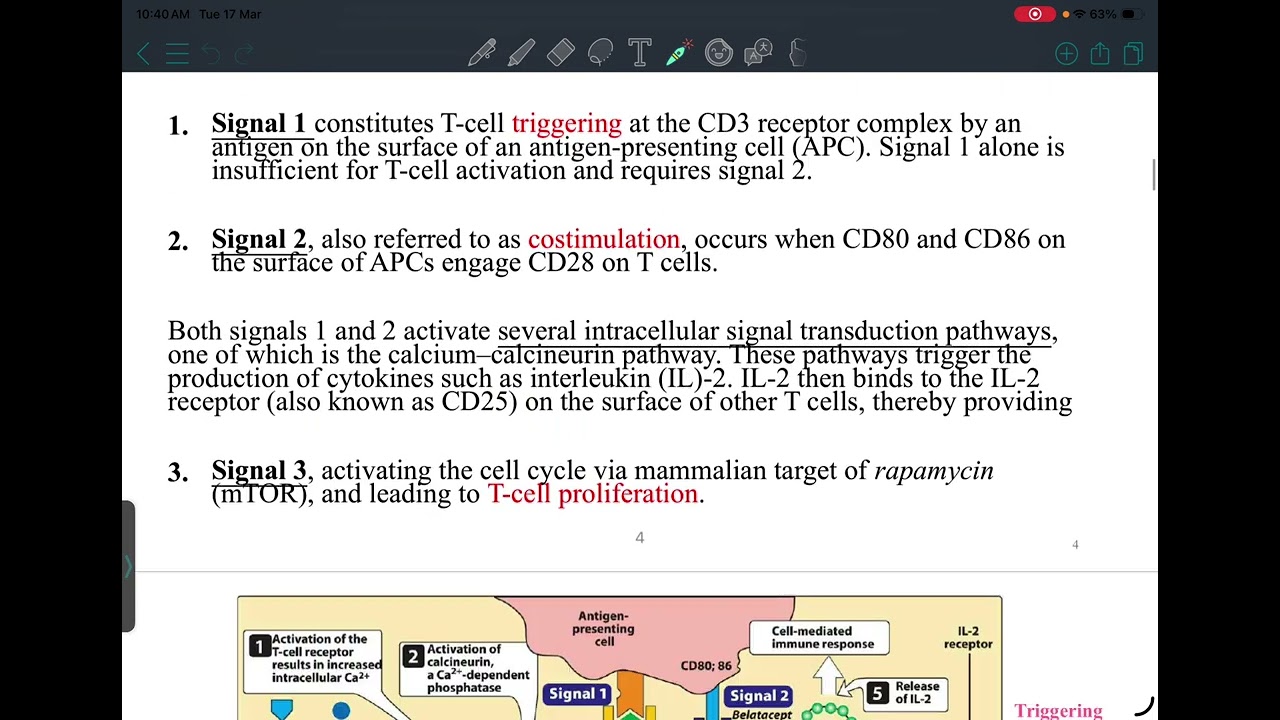Open the stickers tool
This screenshot has width=1280, height=720.
[x=719, y=53]
